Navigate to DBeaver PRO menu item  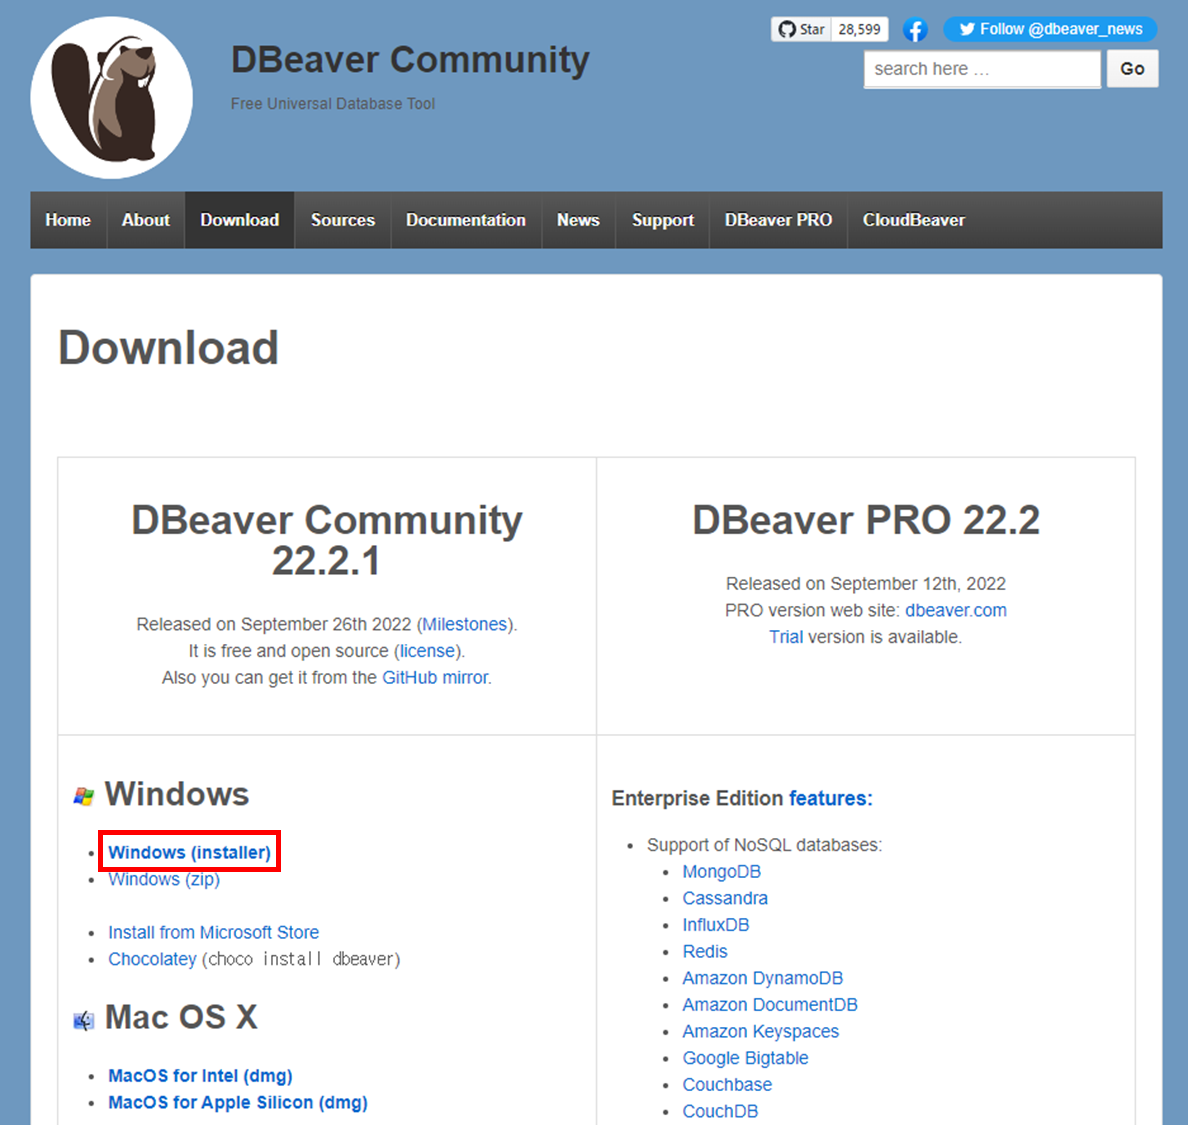tap(778, 220)
